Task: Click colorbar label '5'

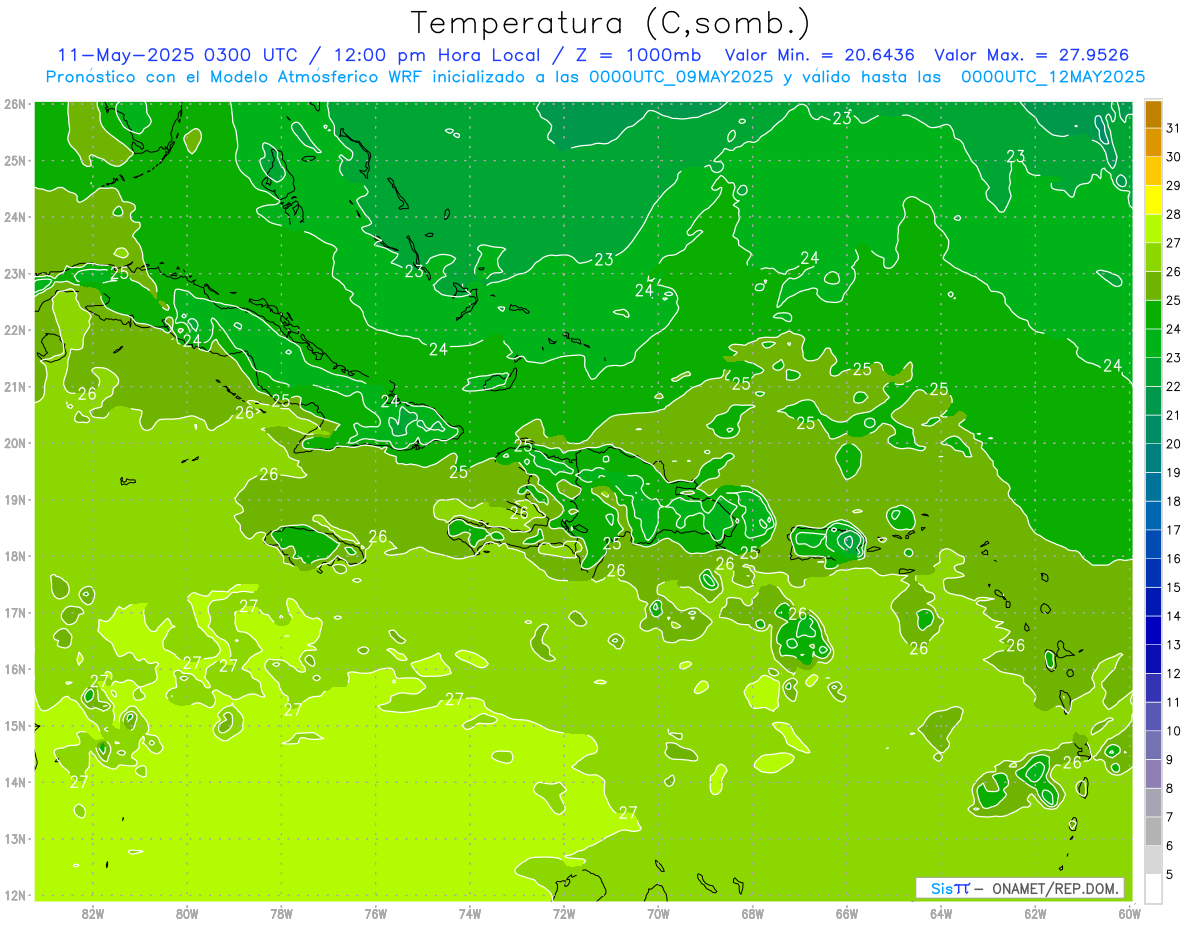Action: (1171, 874)
